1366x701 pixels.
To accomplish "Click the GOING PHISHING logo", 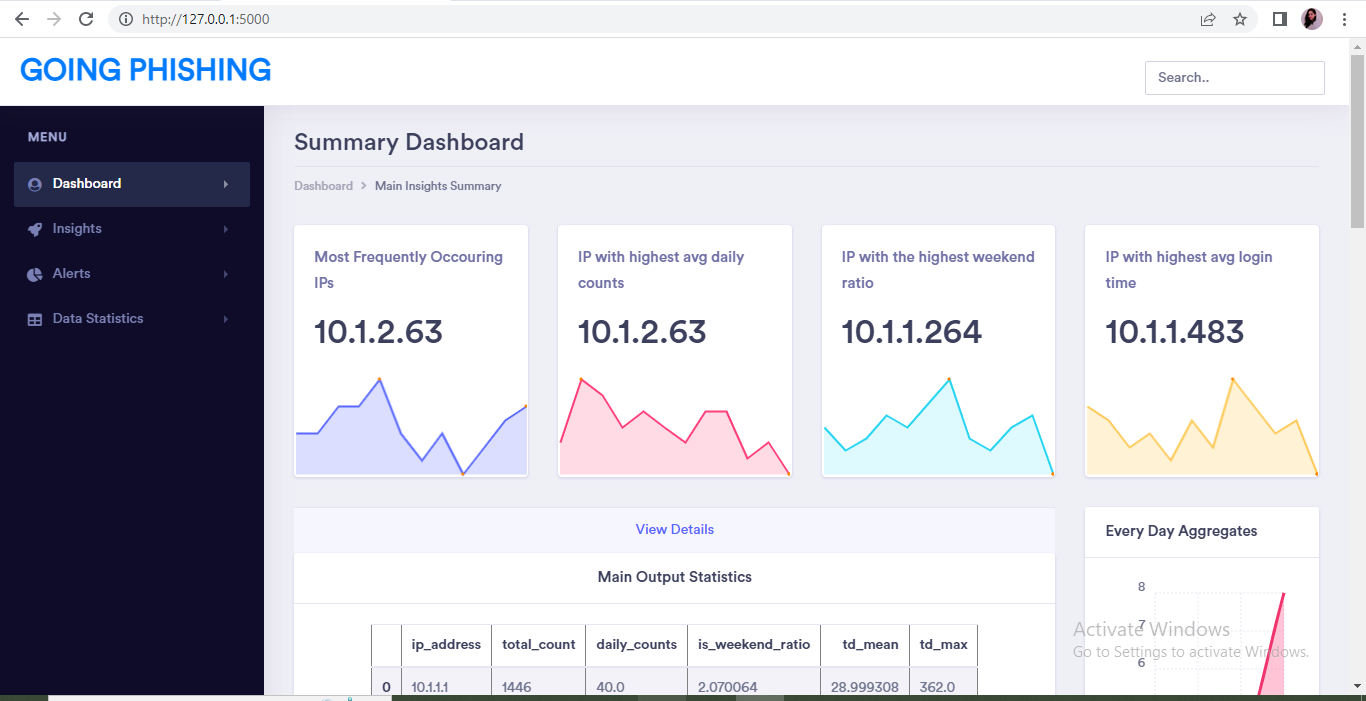I will point(146,70).
